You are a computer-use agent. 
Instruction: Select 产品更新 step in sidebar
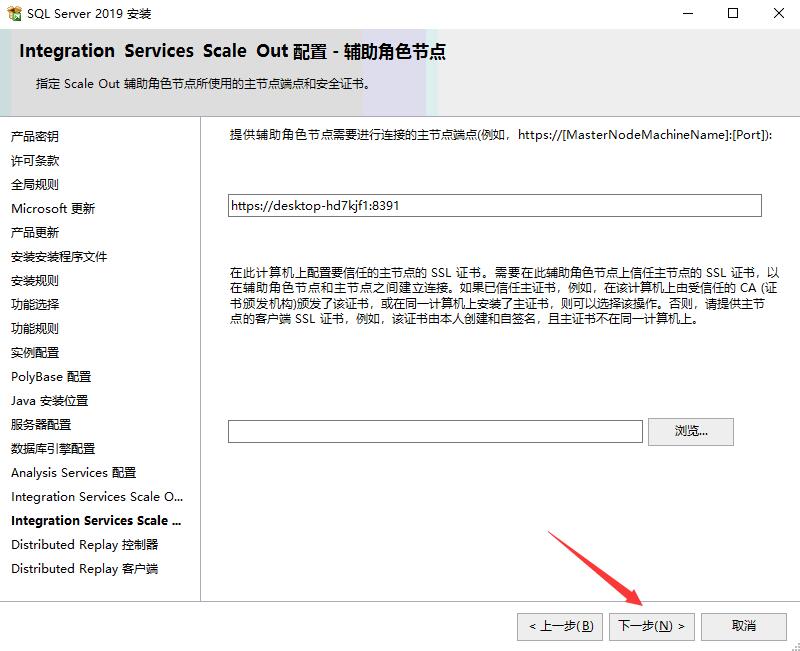pos(35,233)
